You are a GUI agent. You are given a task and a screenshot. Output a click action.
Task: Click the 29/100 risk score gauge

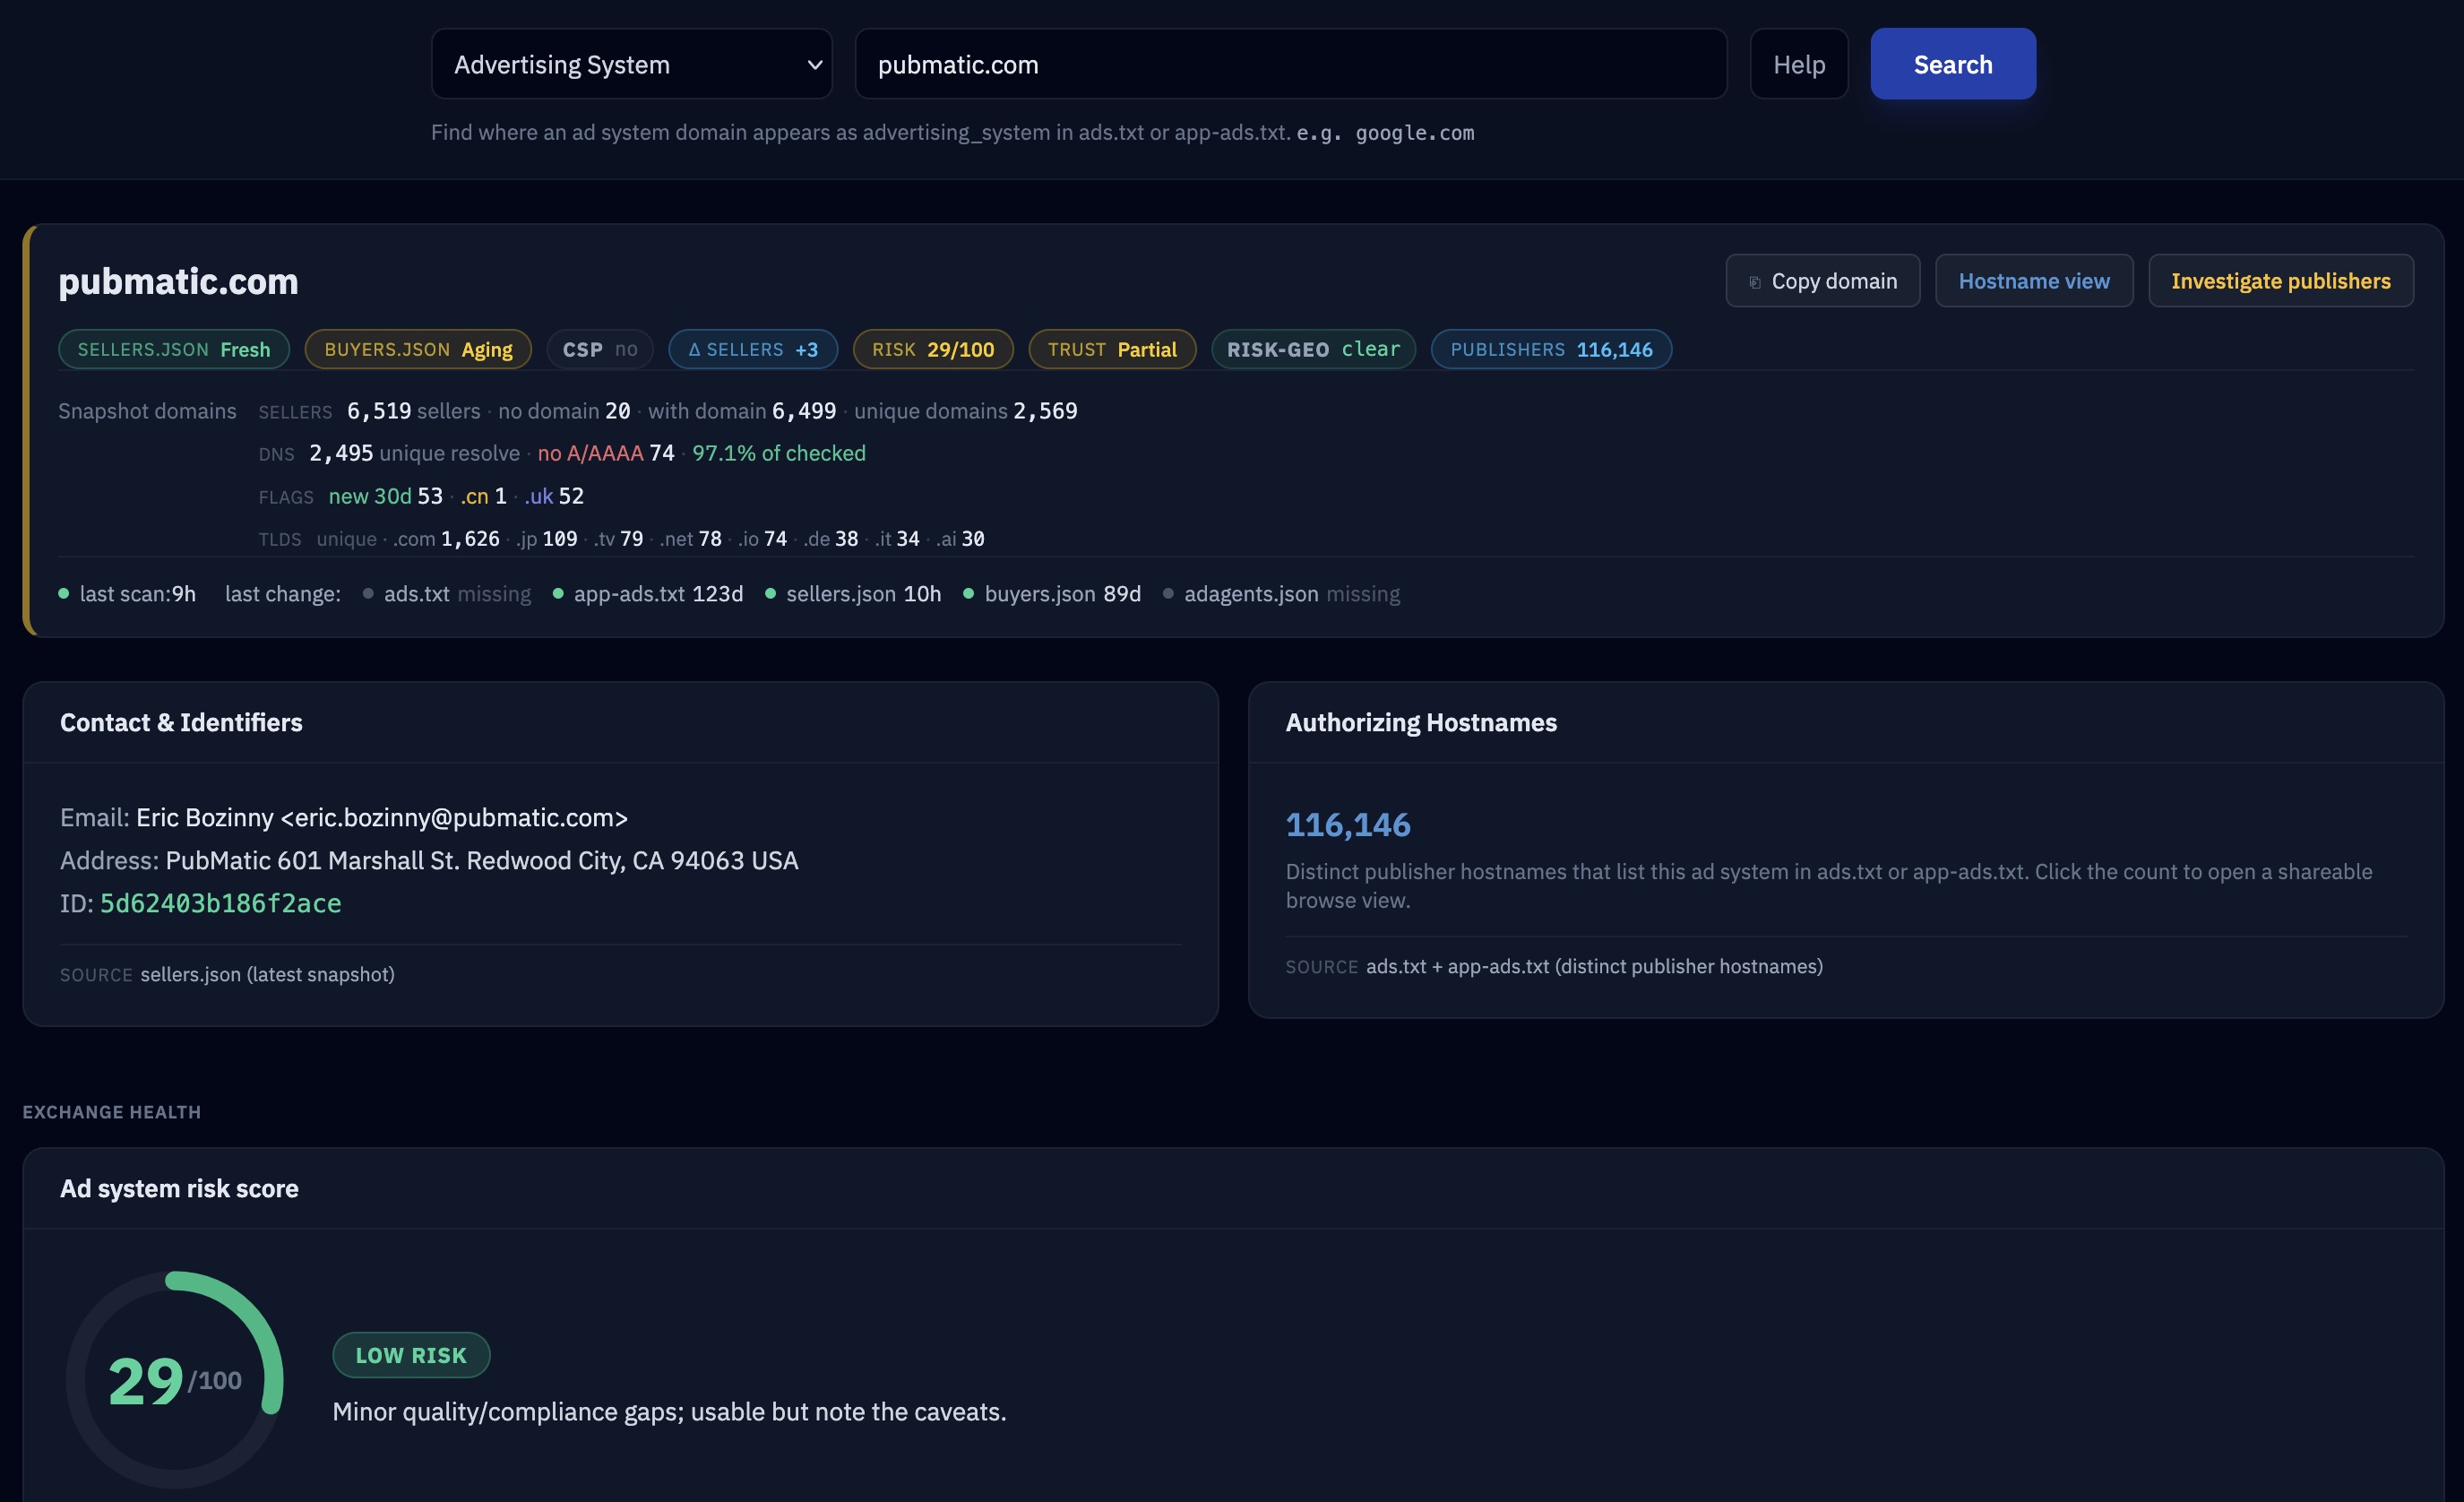175,1380
